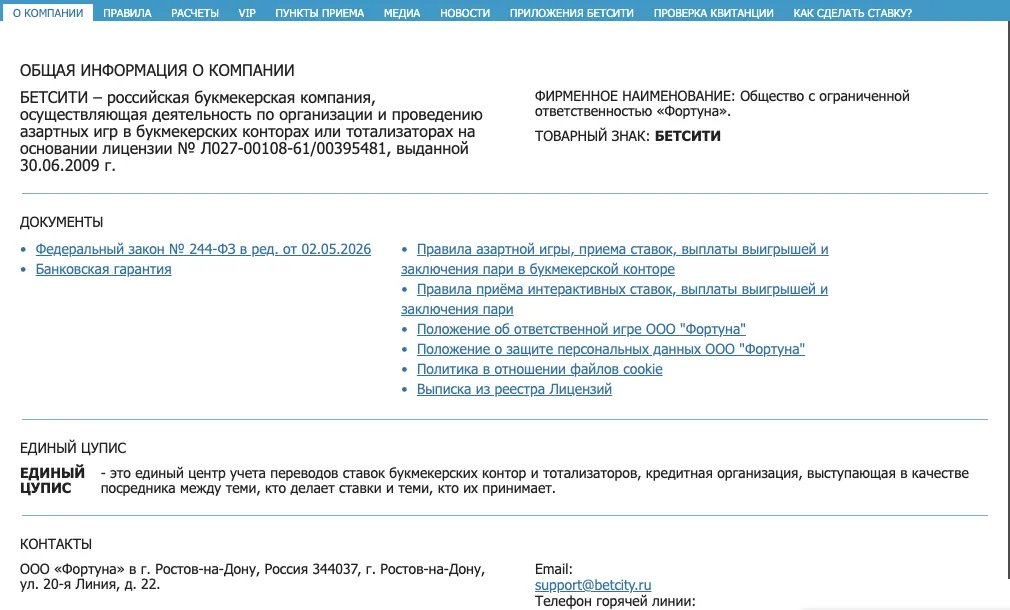Select the VIP menu item
This screenshot has width=1010, height=610.
tap(247, 12)
